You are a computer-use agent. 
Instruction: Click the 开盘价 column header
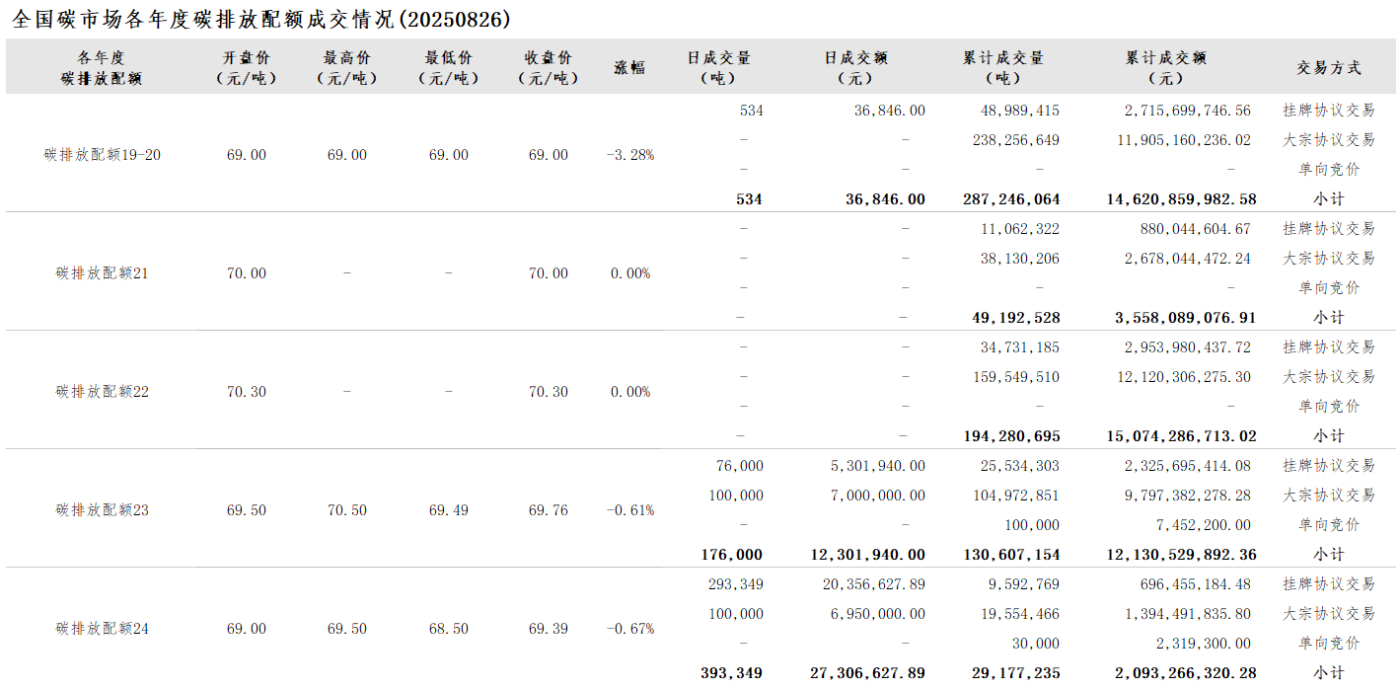[246, 67]
